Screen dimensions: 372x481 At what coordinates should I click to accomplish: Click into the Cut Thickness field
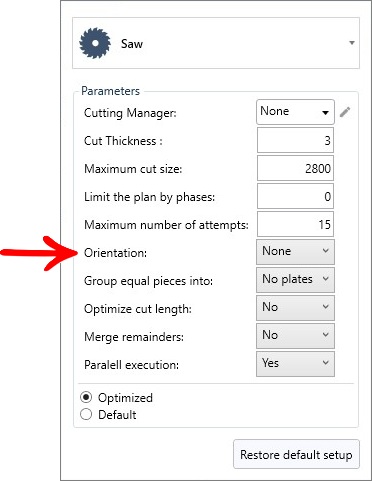295,140
